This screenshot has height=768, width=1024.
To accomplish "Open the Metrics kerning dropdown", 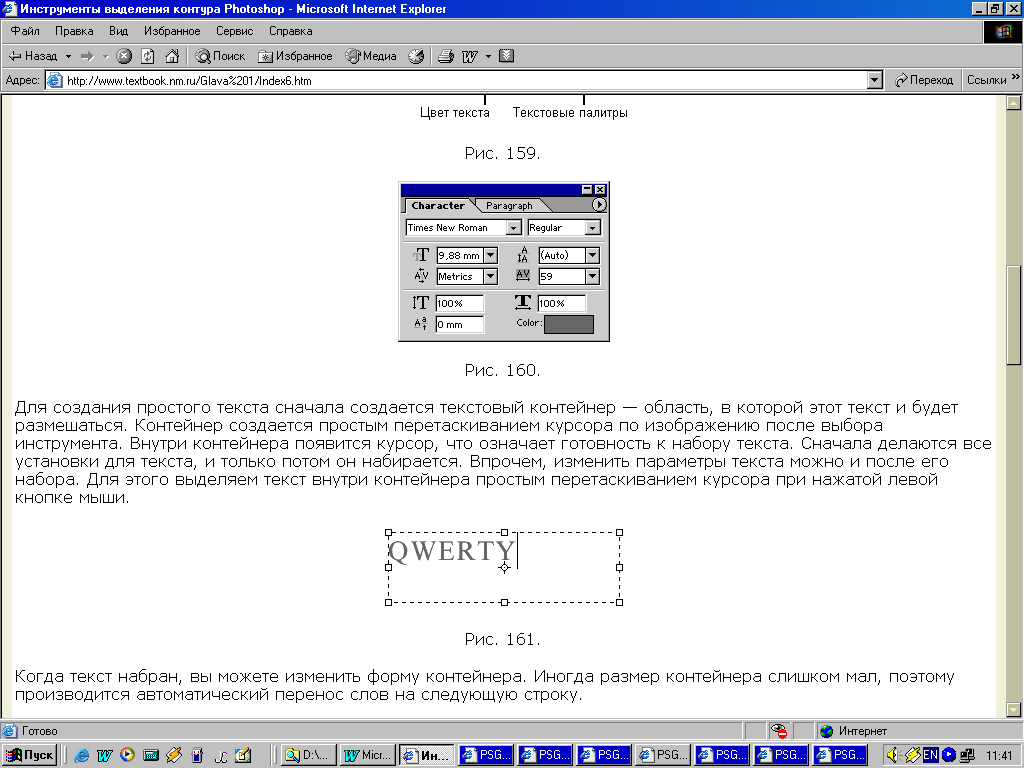I will coord(490,276).
